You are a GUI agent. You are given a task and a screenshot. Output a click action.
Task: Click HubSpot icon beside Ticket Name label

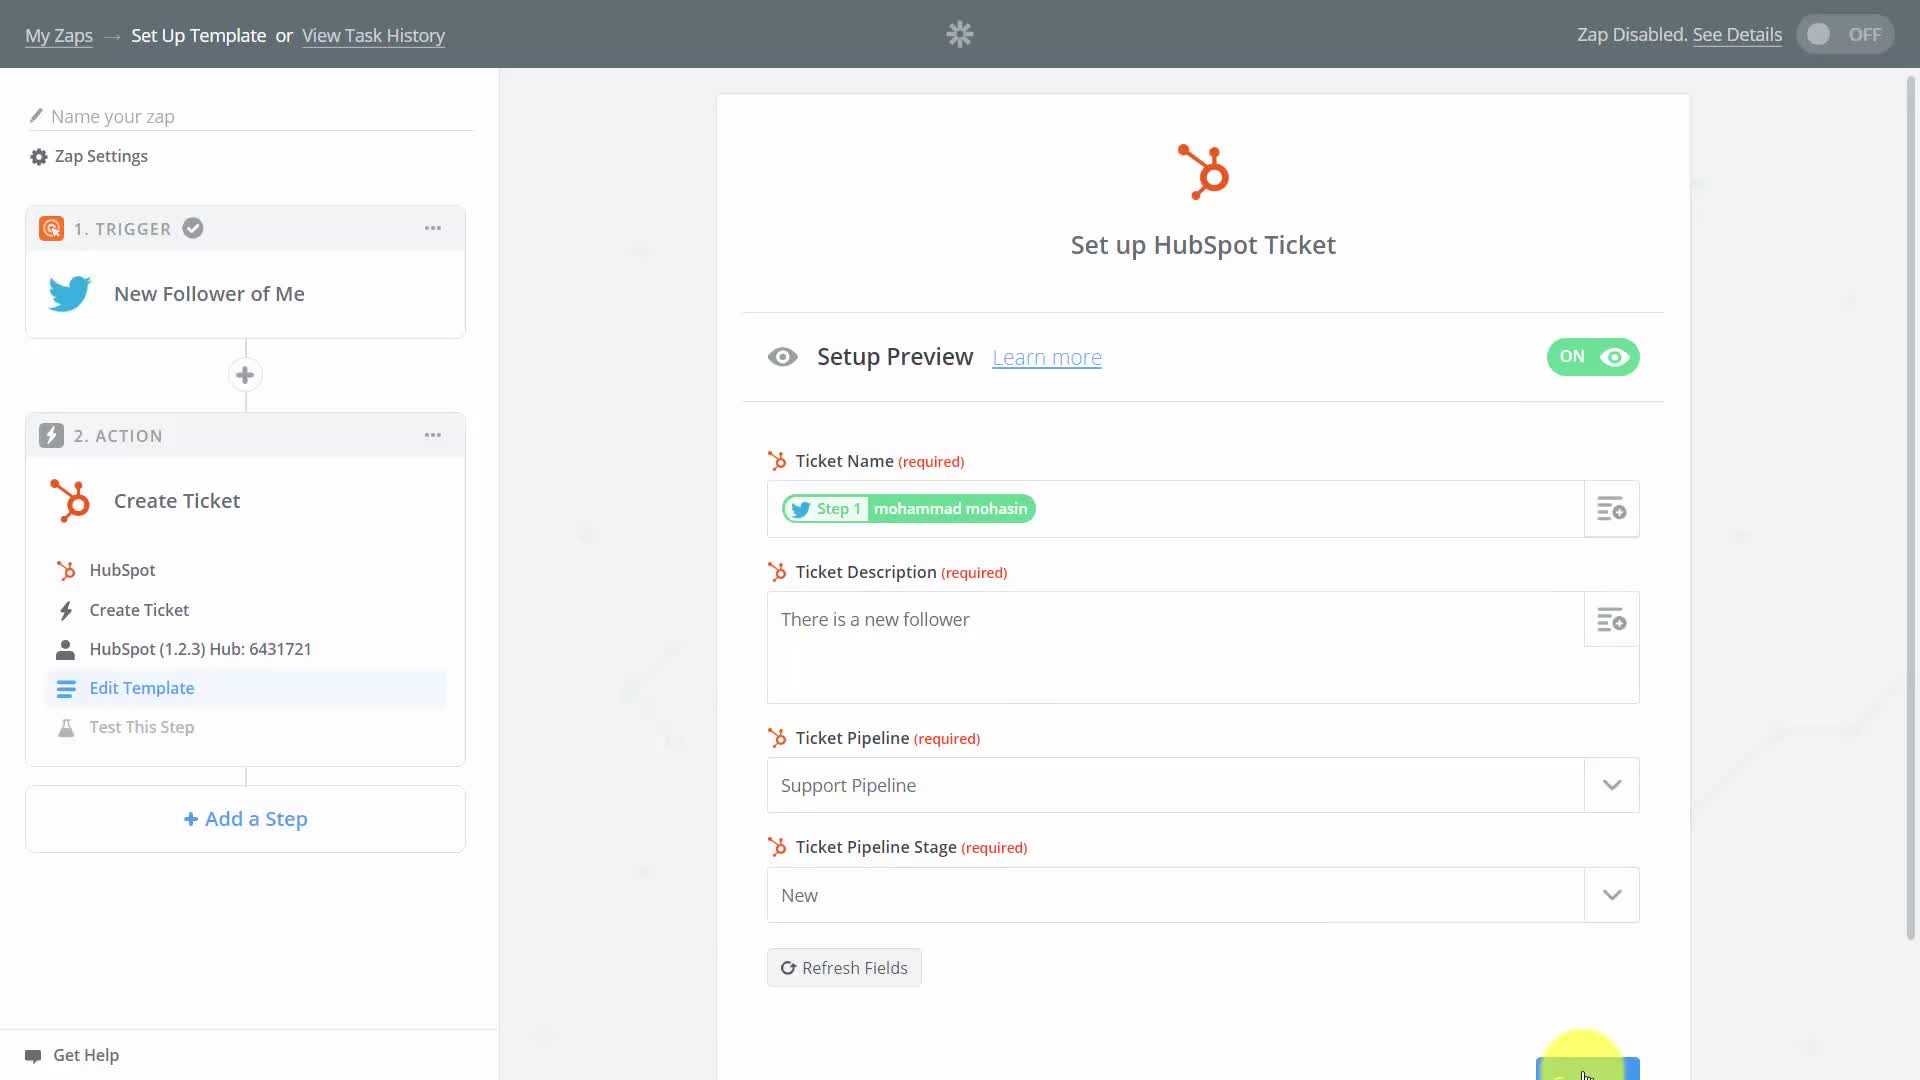point(777,461)
